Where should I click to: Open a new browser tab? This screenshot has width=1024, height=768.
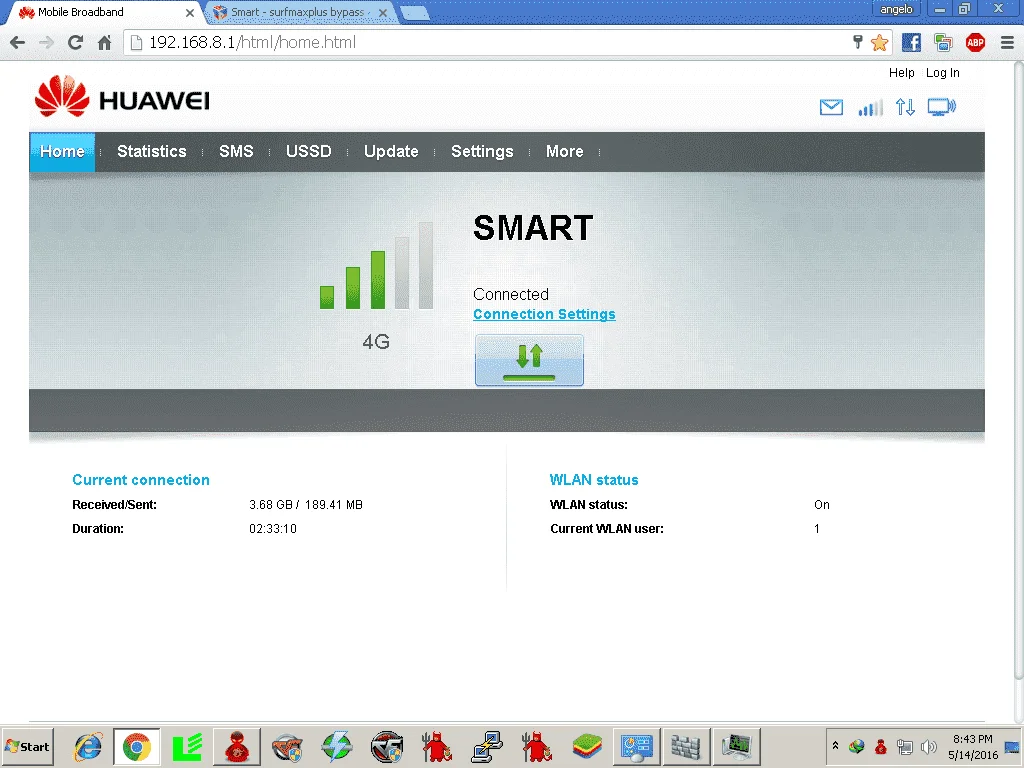point(414,12)
